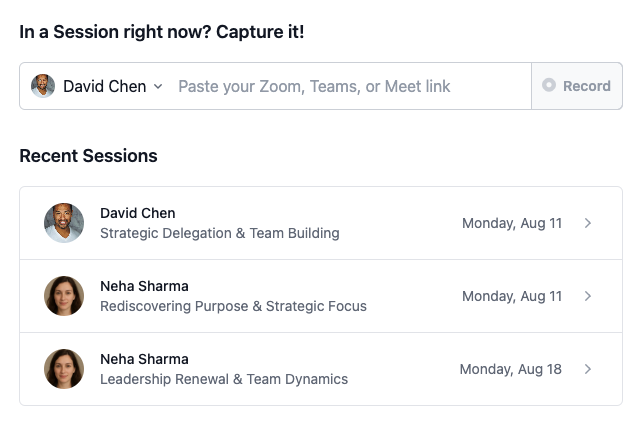Expand arrow for Strategic Delegation session row
This screenshot has width=638, height=422.
click(x=588, y=223)
